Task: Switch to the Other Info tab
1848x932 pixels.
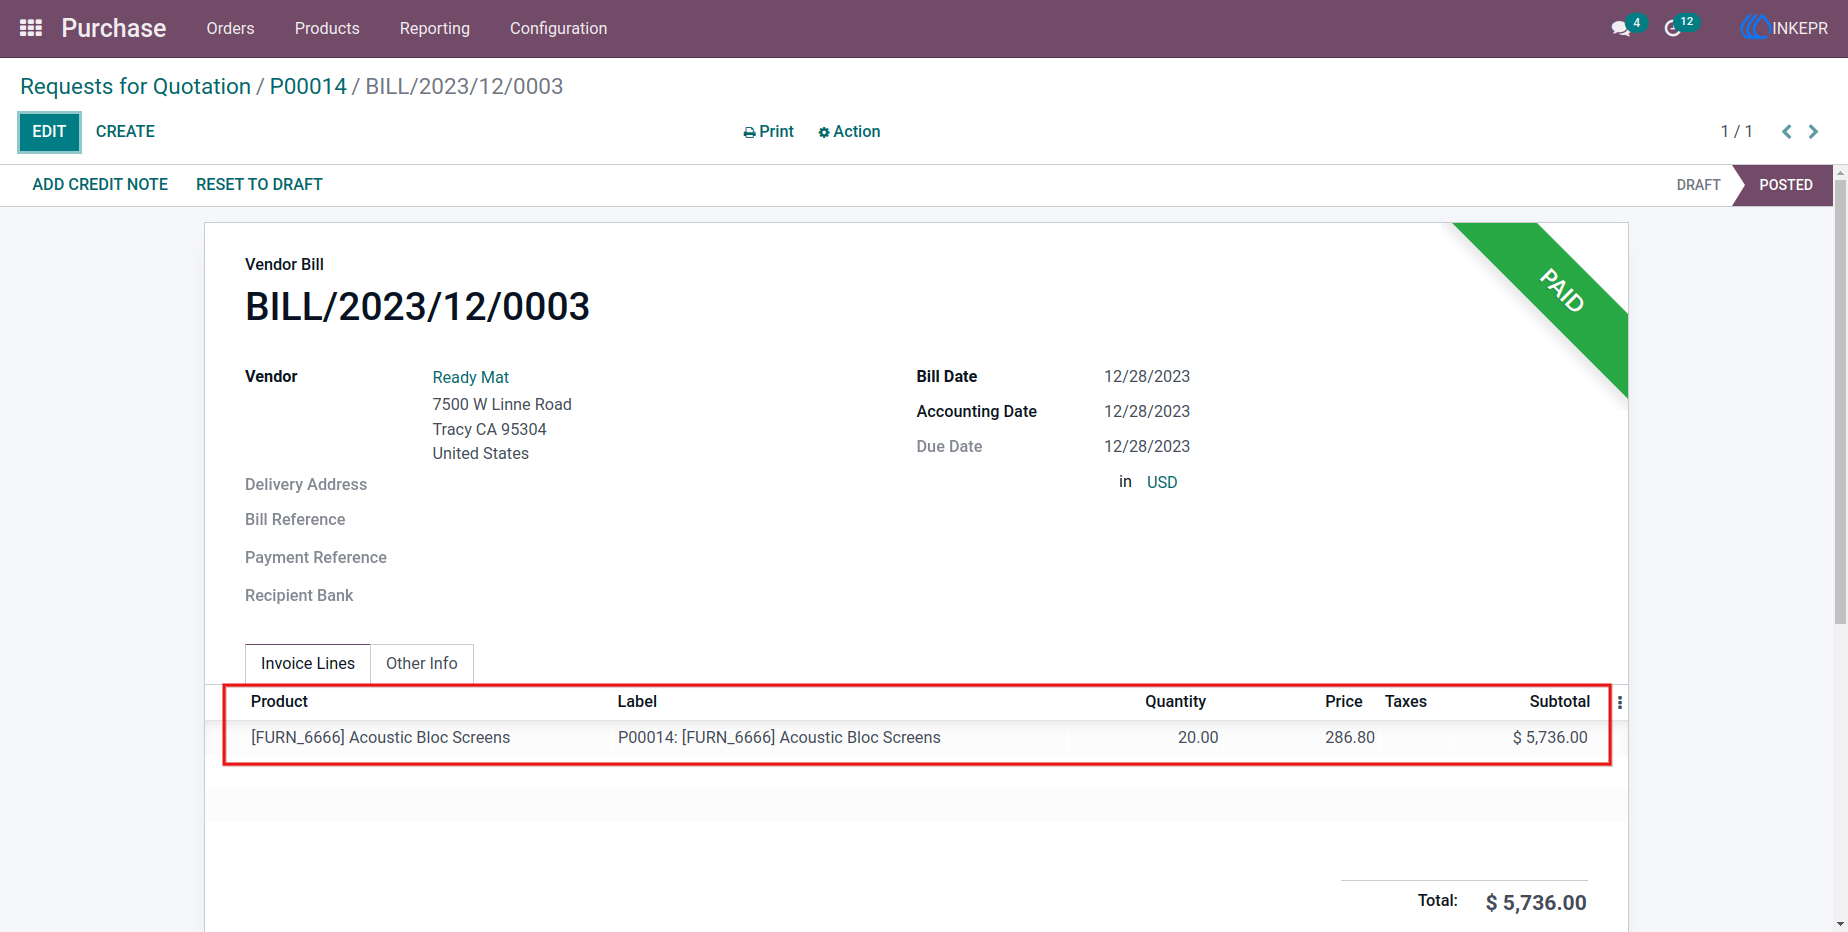Action: [422, 664]
